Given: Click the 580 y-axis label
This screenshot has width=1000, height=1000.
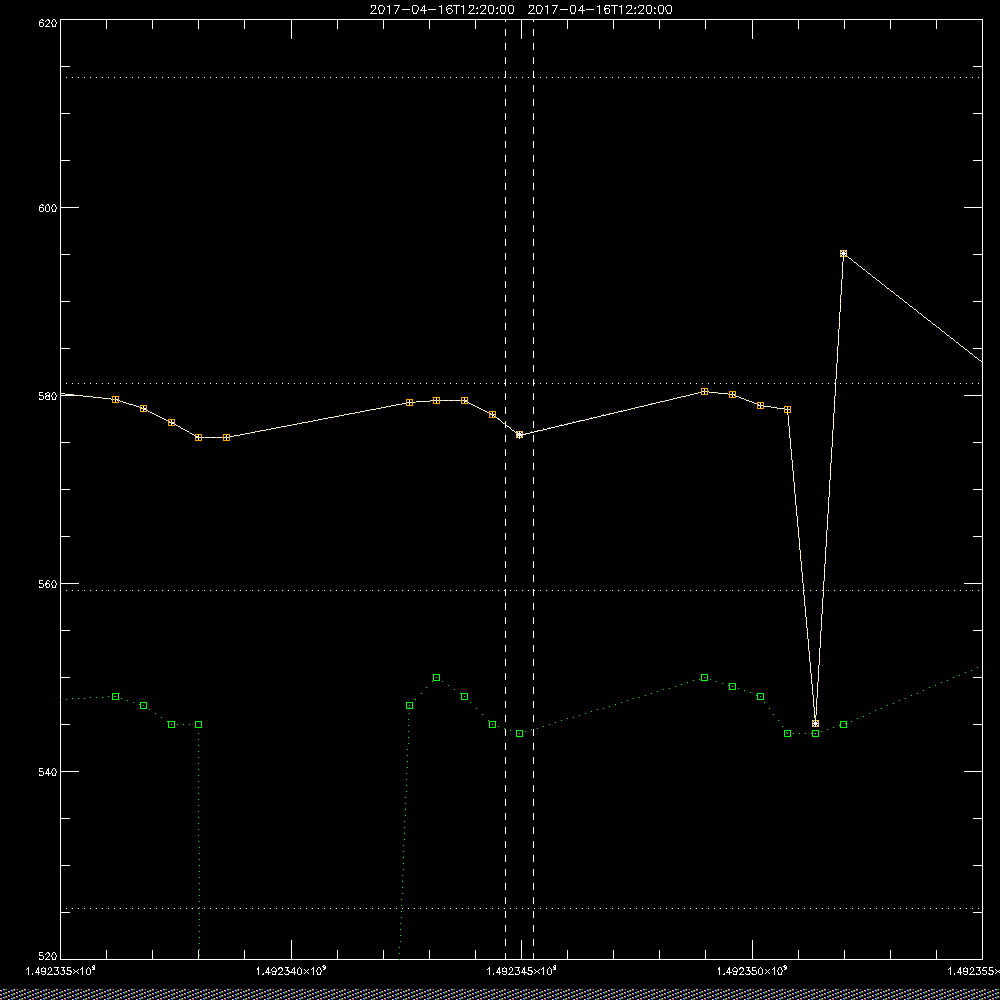Looking at the screenshot, I should point(48,395).
